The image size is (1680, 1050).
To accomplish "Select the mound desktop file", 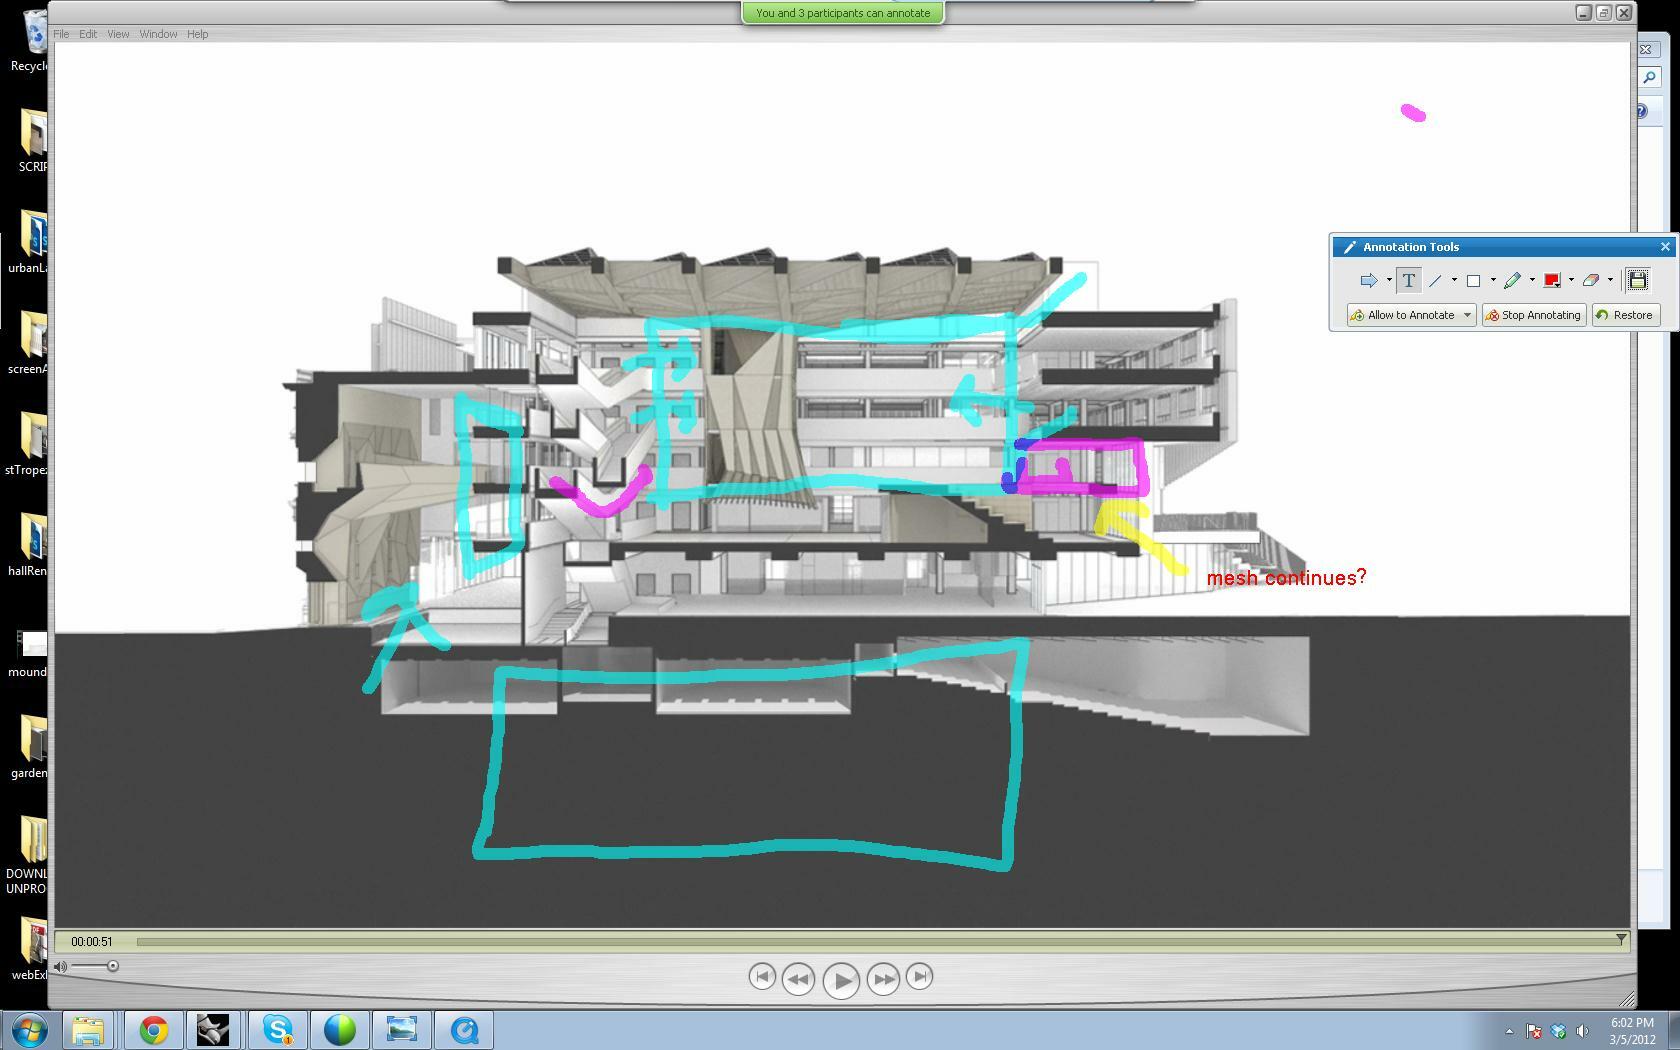I will coord(30,652).
